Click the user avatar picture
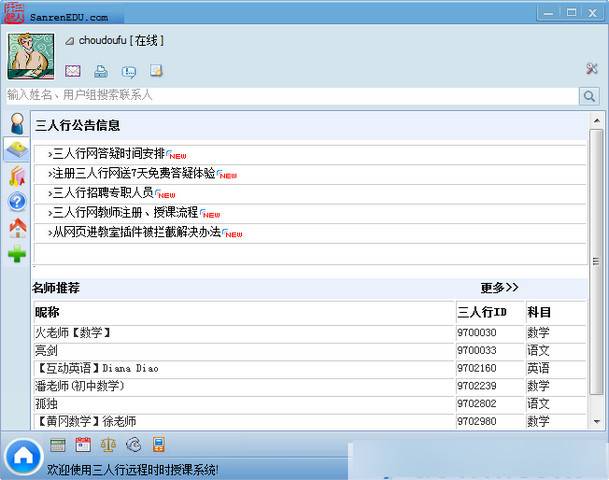 click(x=31, y=56)
